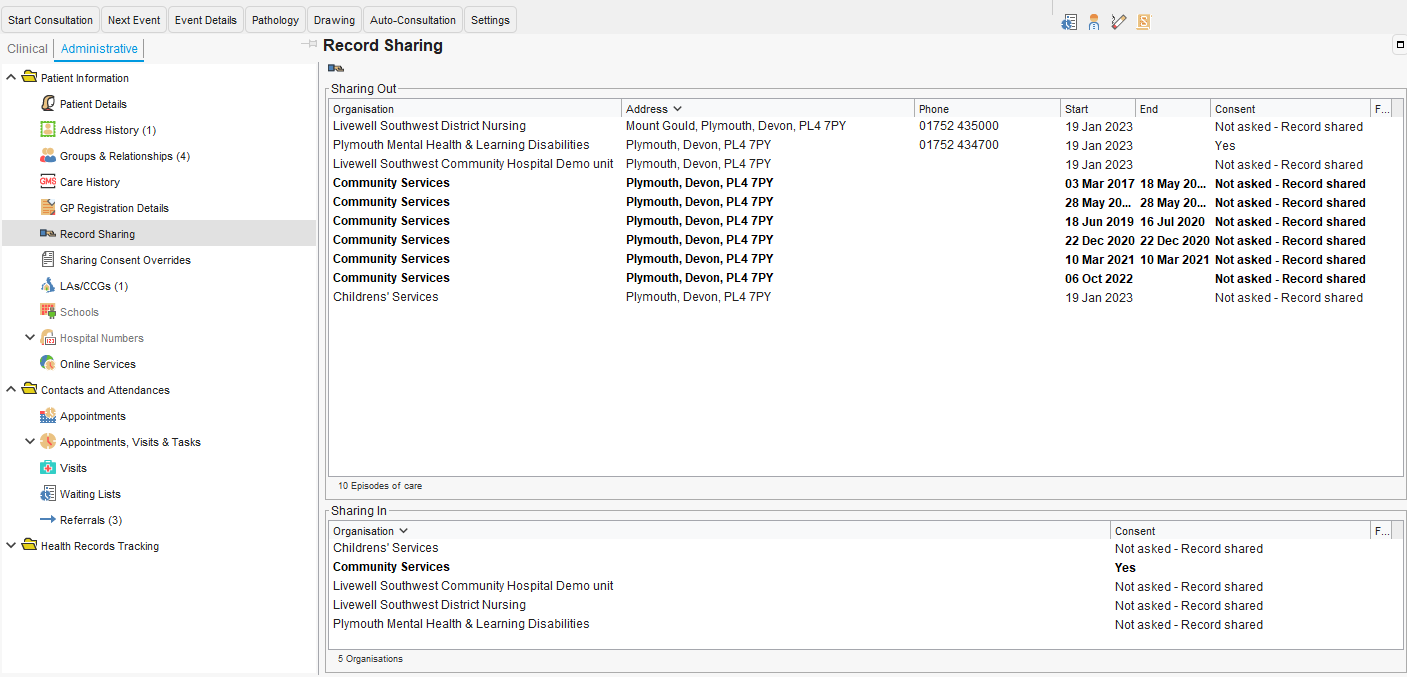Switch to the Clinical tab
The image size is (1407, 677).
coord(27,49)
